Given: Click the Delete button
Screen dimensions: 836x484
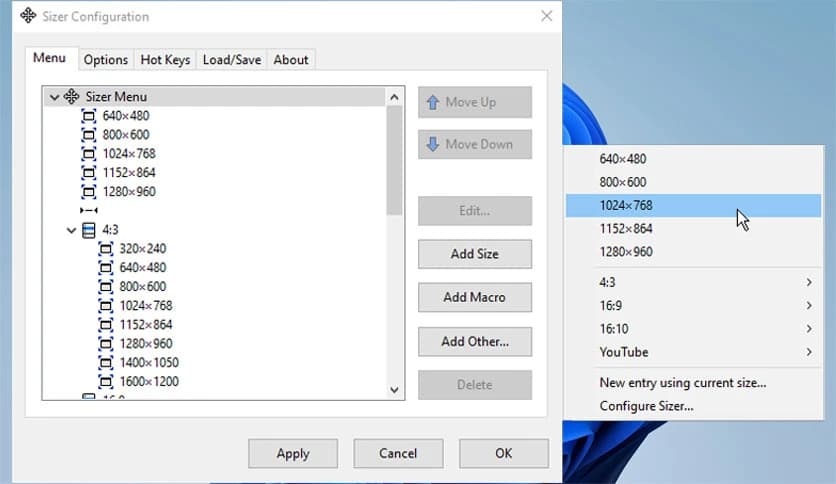Looking at the screenshot, I should click(475, 384).
